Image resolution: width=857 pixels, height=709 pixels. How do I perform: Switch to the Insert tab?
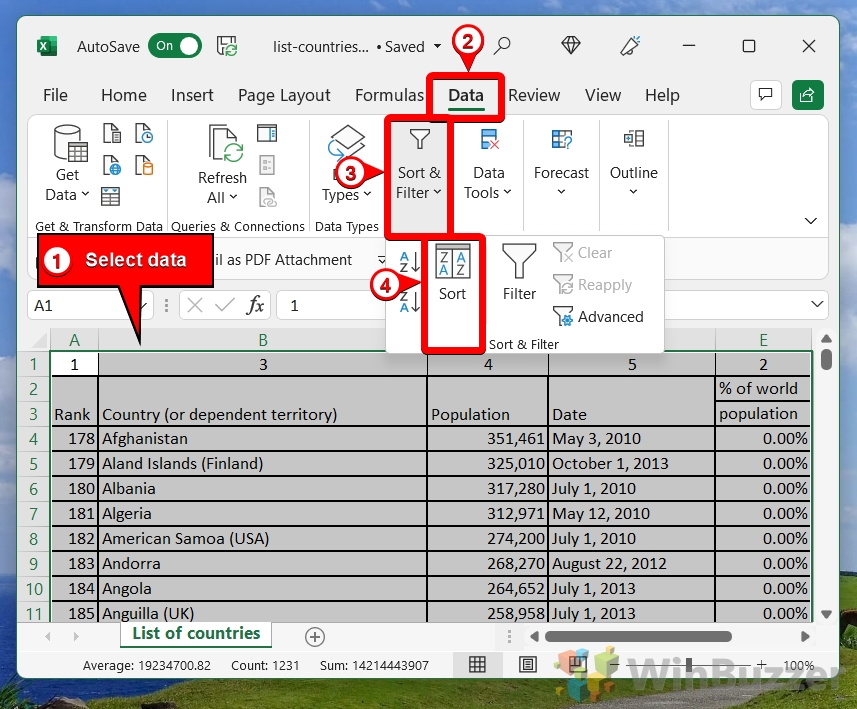(x=192, y=95)
